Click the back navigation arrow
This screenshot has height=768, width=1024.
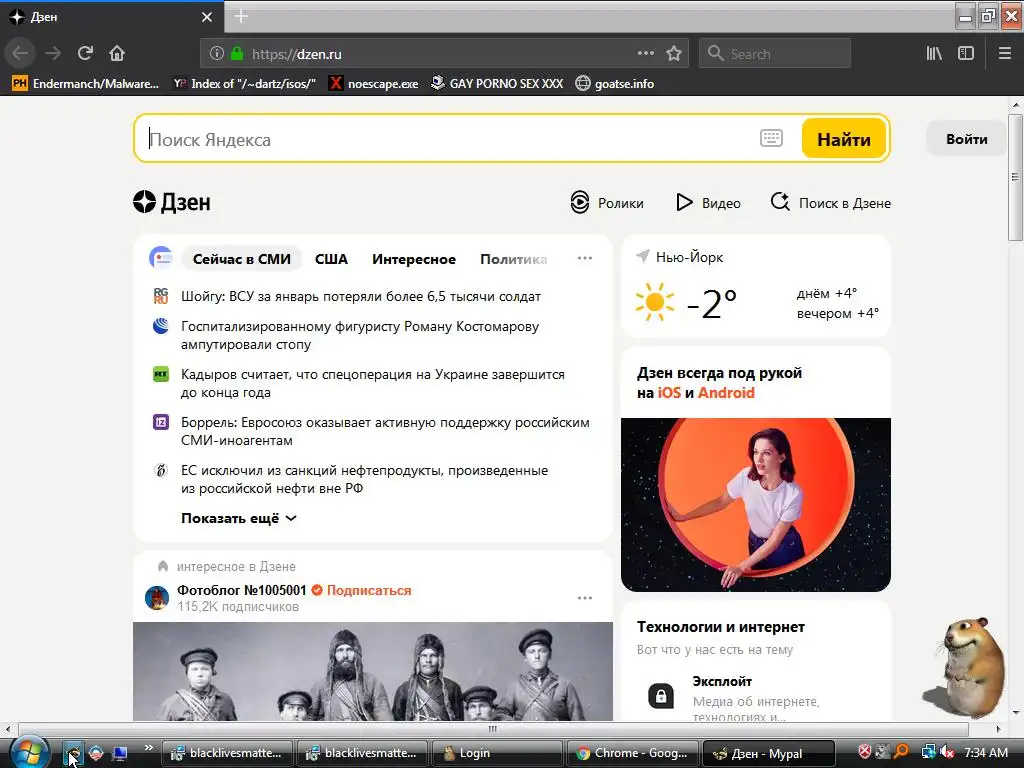click(20, 54)
